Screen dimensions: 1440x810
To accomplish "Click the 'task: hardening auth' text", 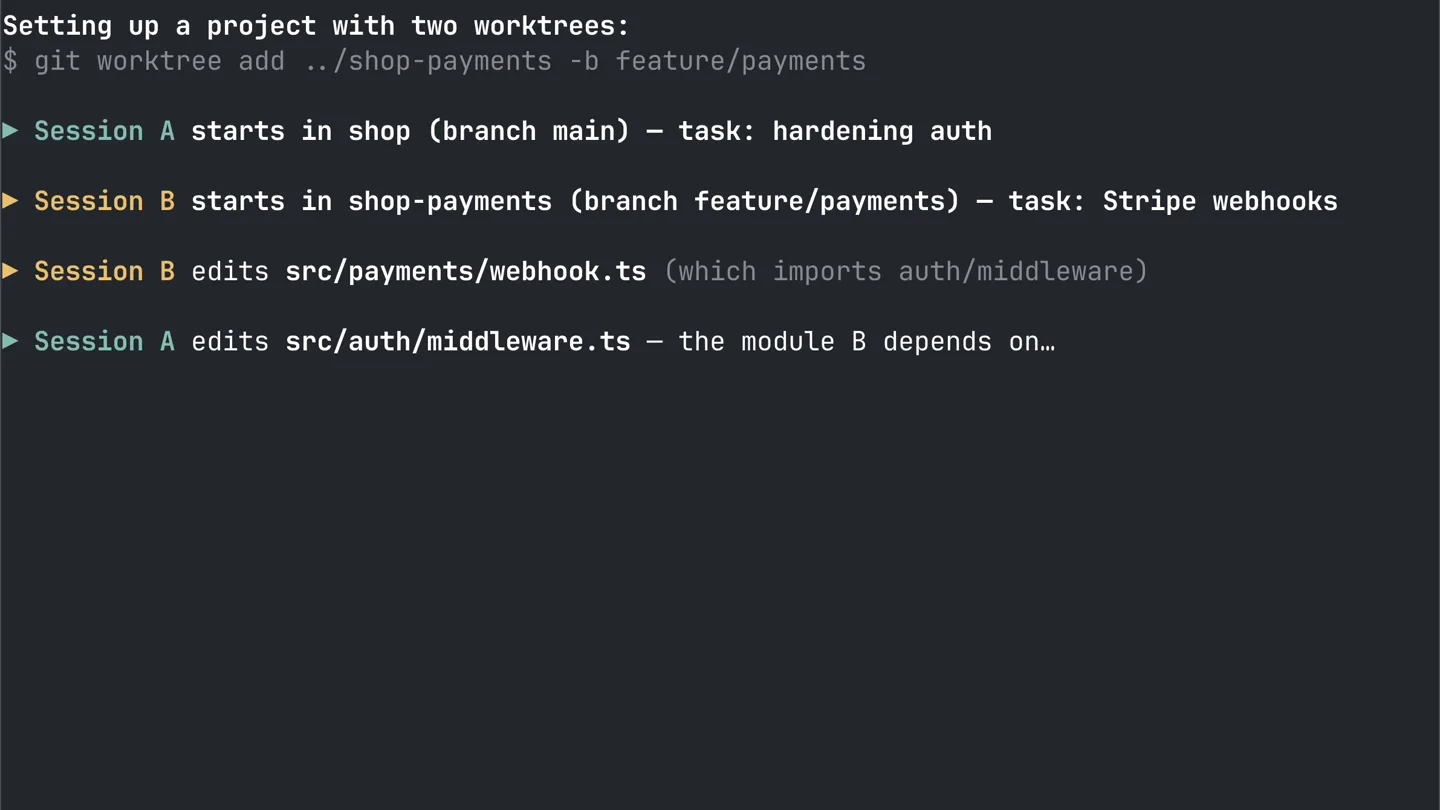I will [835, 131].
